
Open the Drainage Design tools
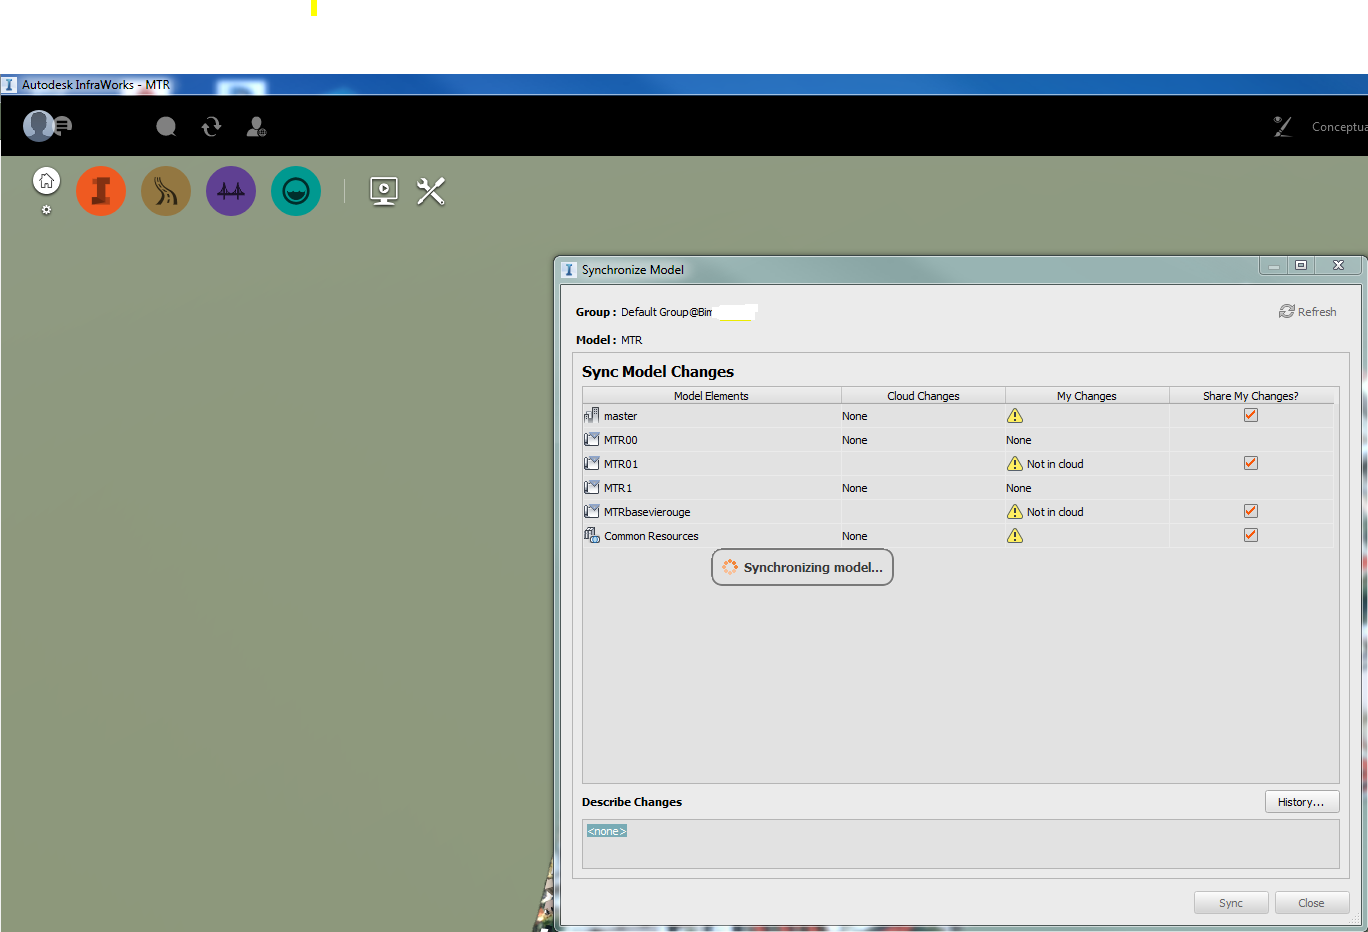[x=295, y=190]
